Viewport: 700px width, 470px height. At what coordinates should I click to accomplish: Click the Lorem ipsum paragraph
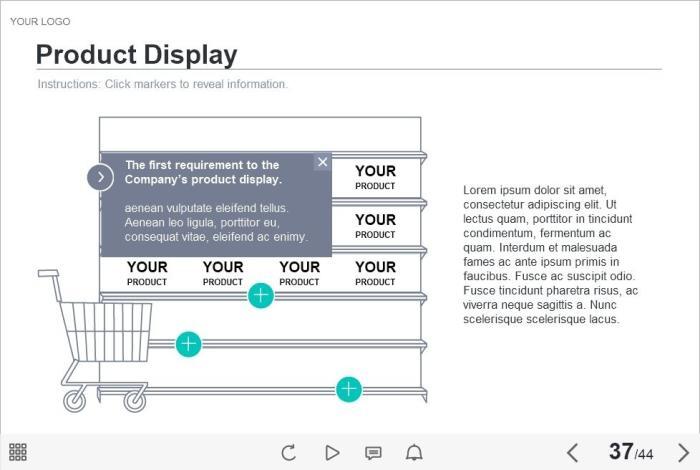(550, 254)
